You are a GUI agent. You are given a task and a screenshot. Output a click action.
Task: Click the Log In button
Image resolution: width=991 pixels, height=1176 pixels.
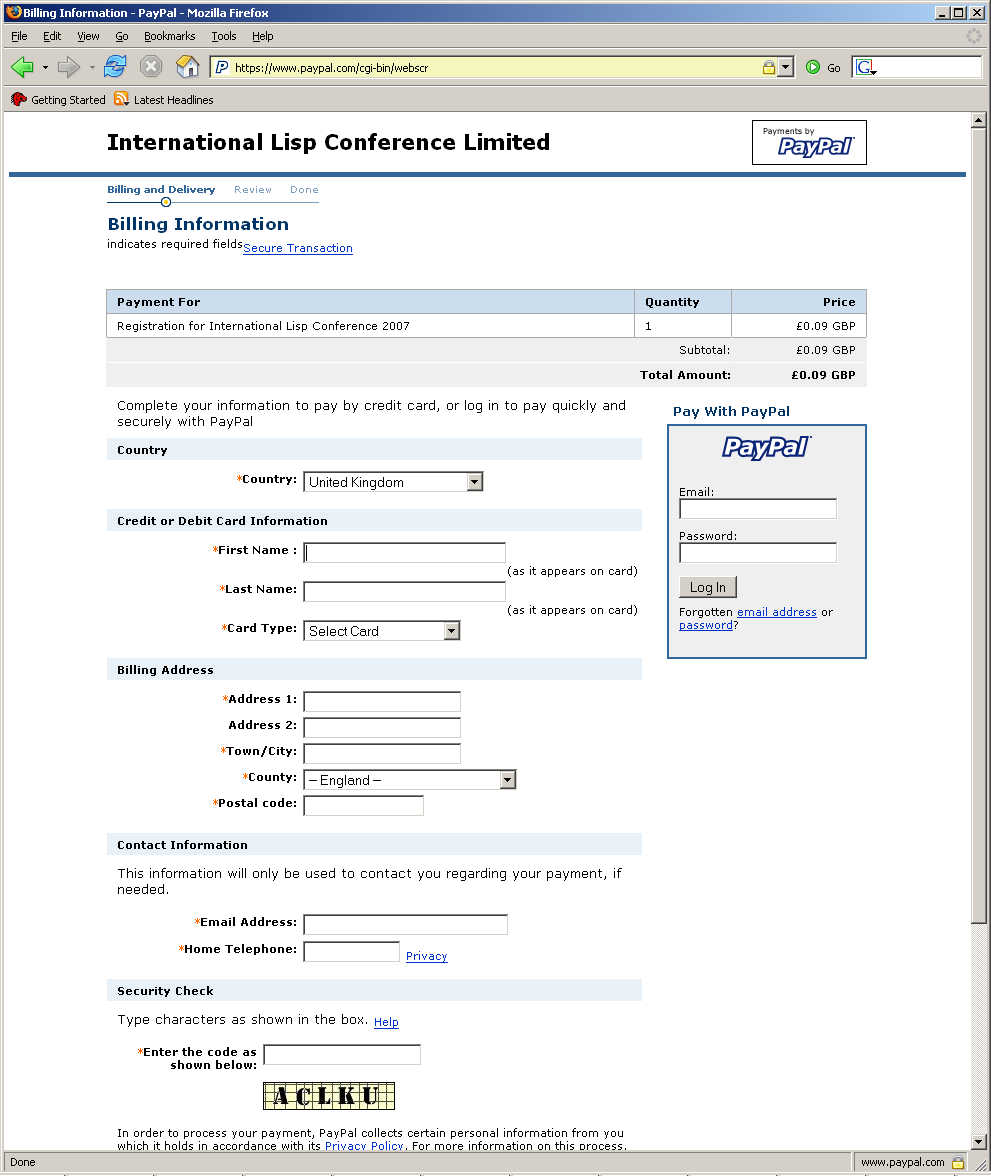click(708, 587)
